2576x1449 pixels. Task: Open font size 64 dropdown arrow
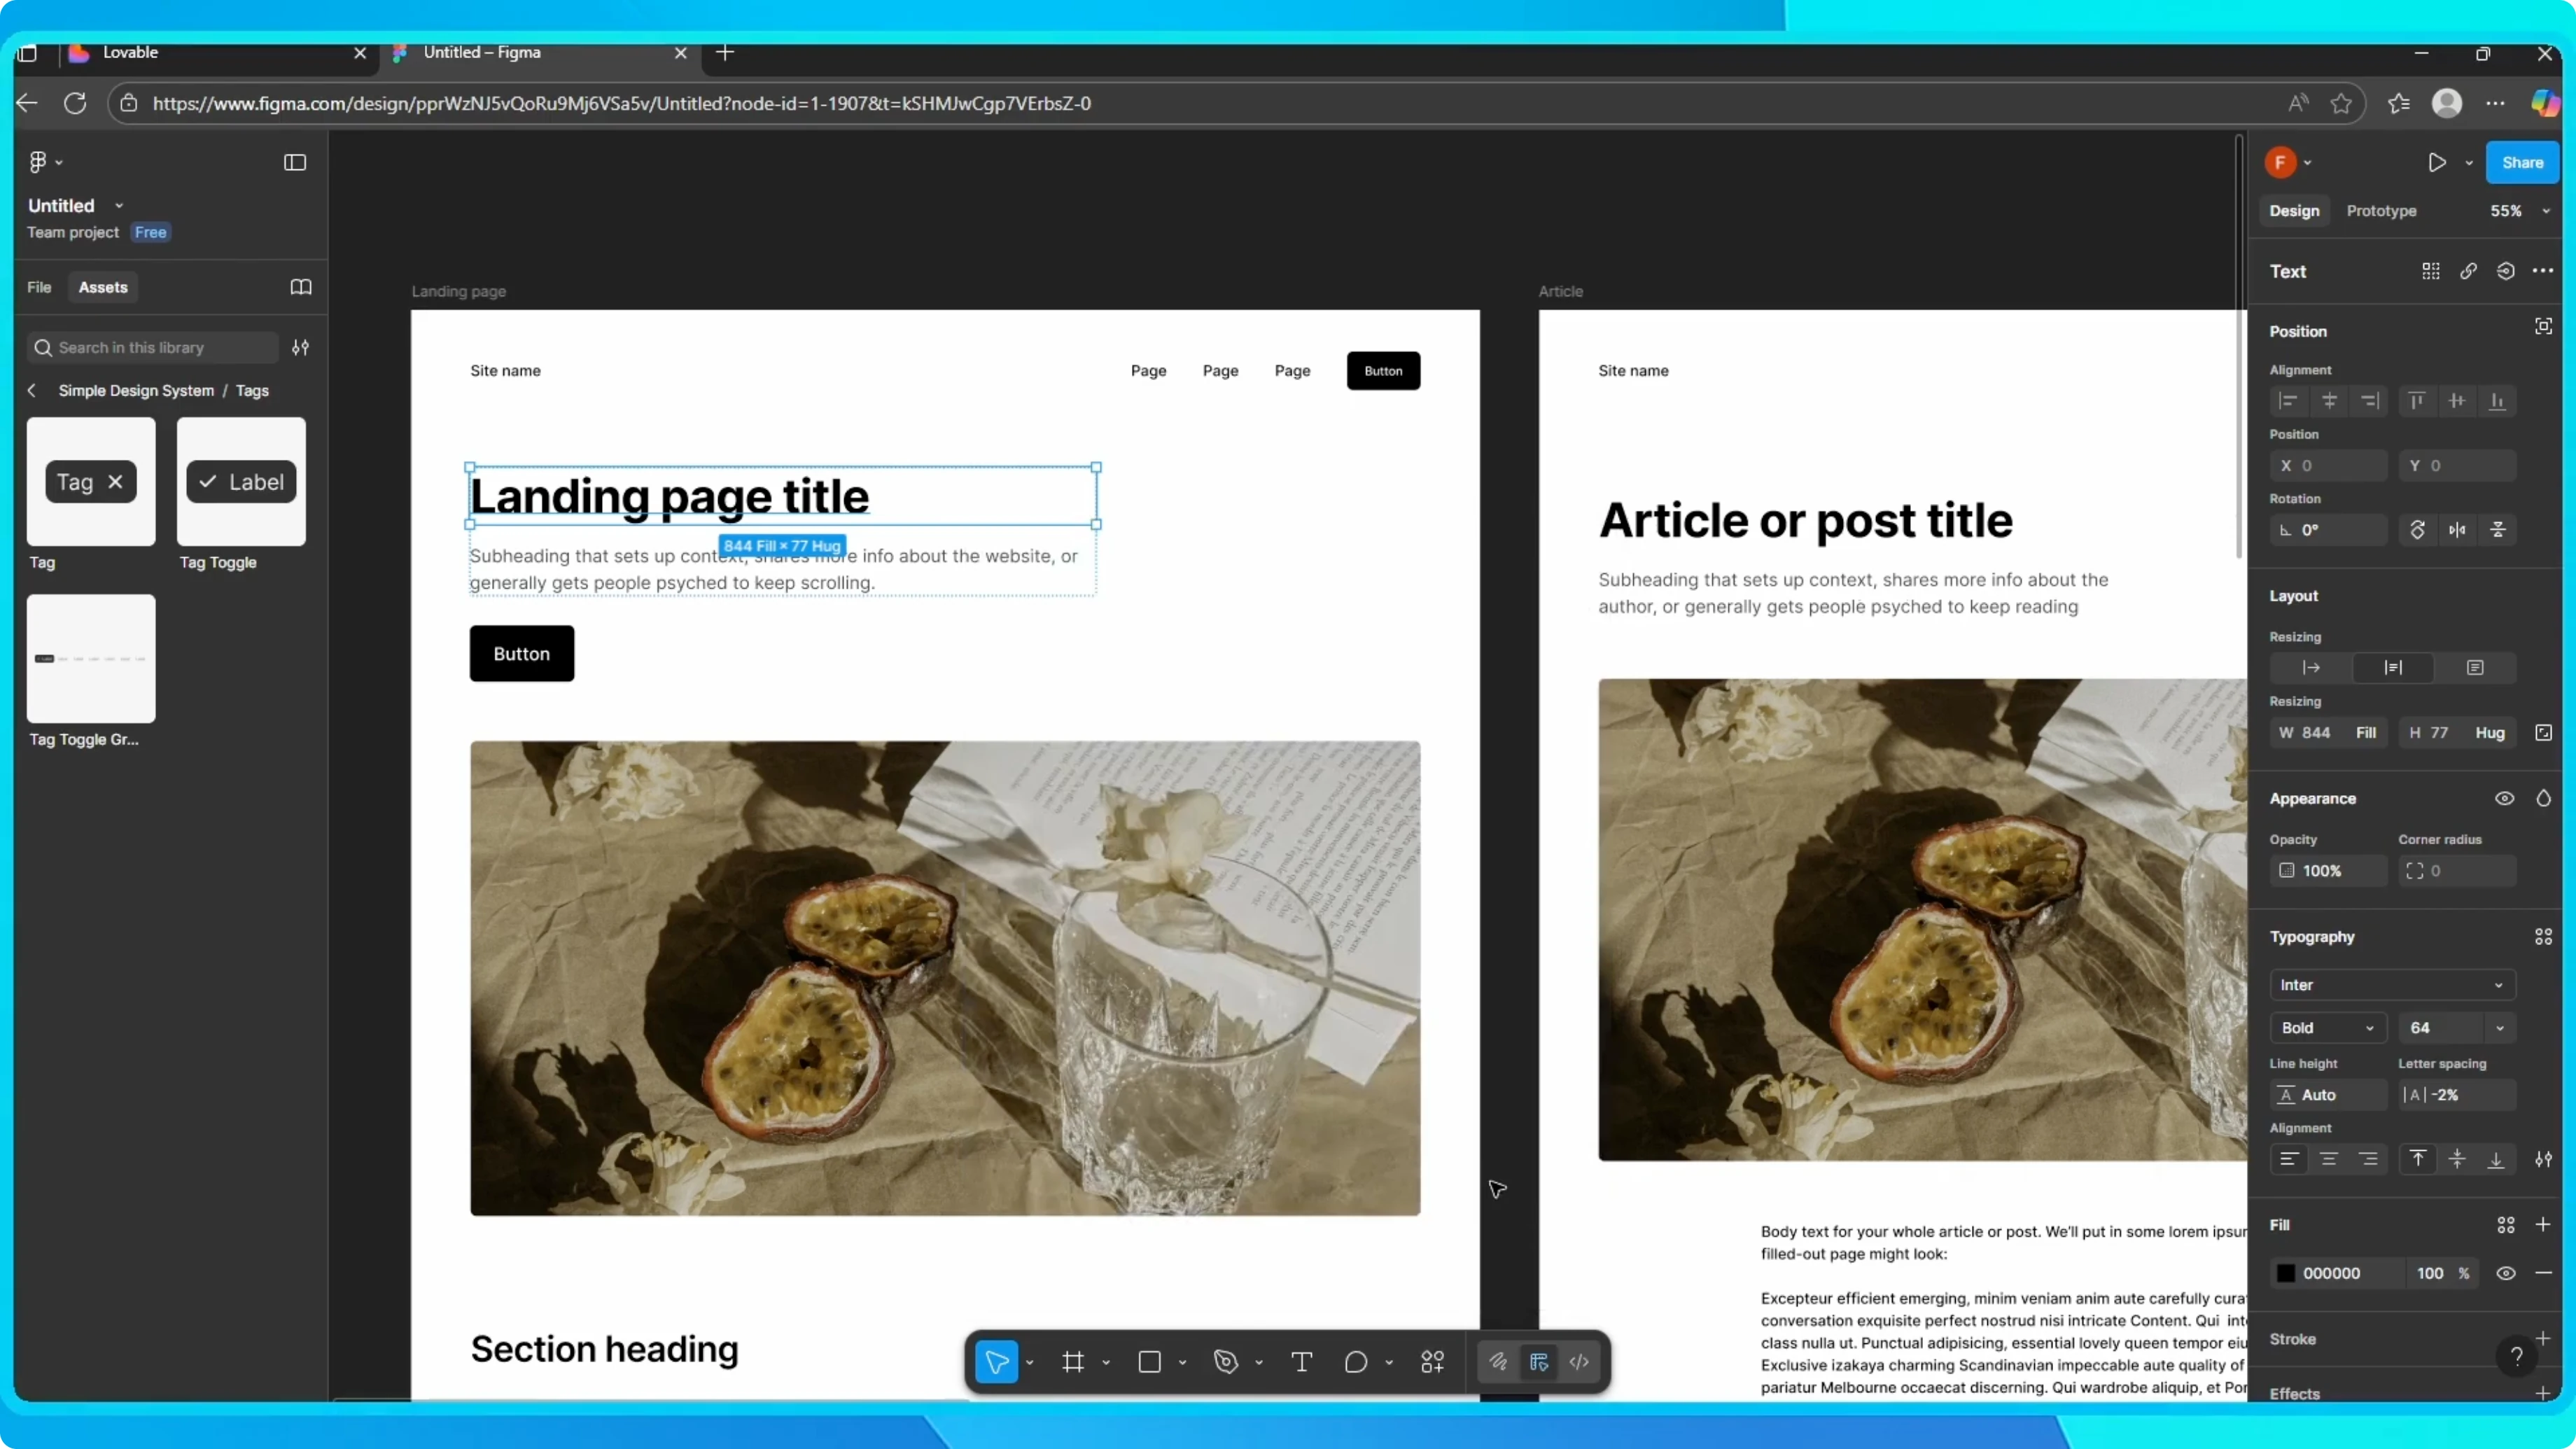(2500, 1028)
